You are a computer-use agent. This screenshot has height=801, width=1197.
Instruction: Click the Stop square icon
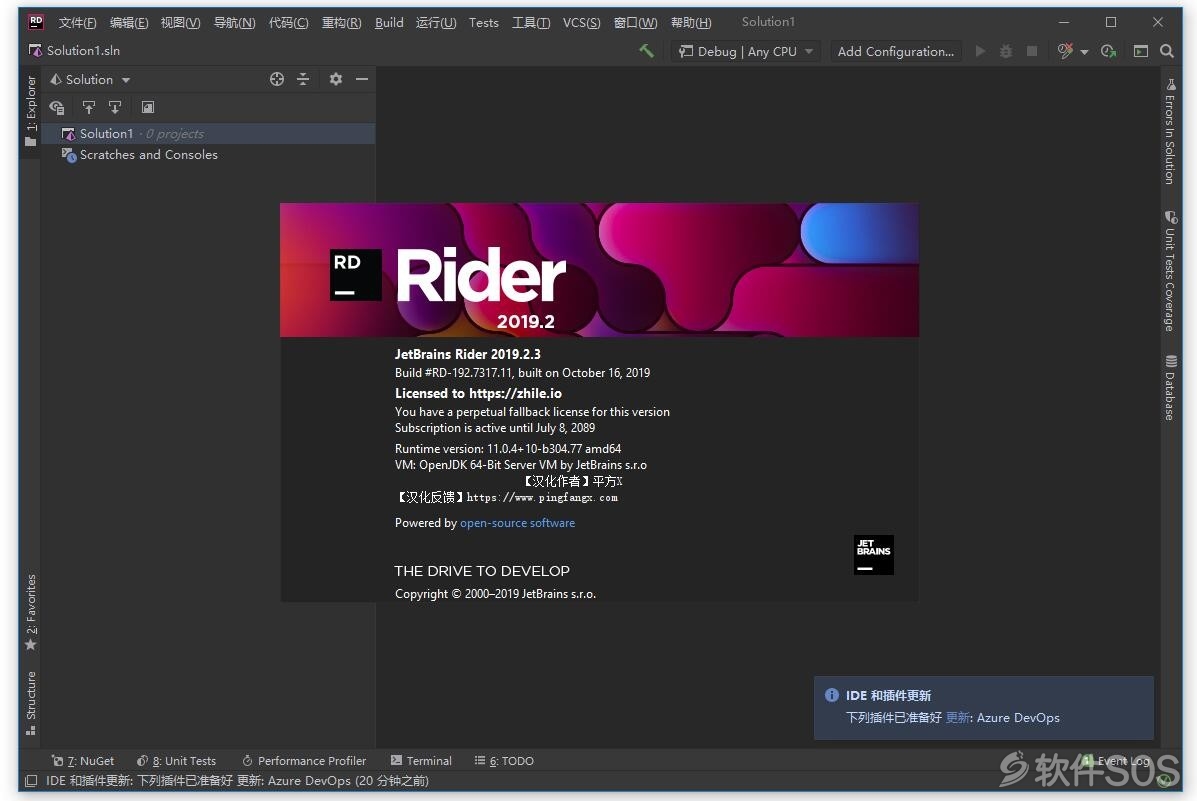pos(1032,51)
